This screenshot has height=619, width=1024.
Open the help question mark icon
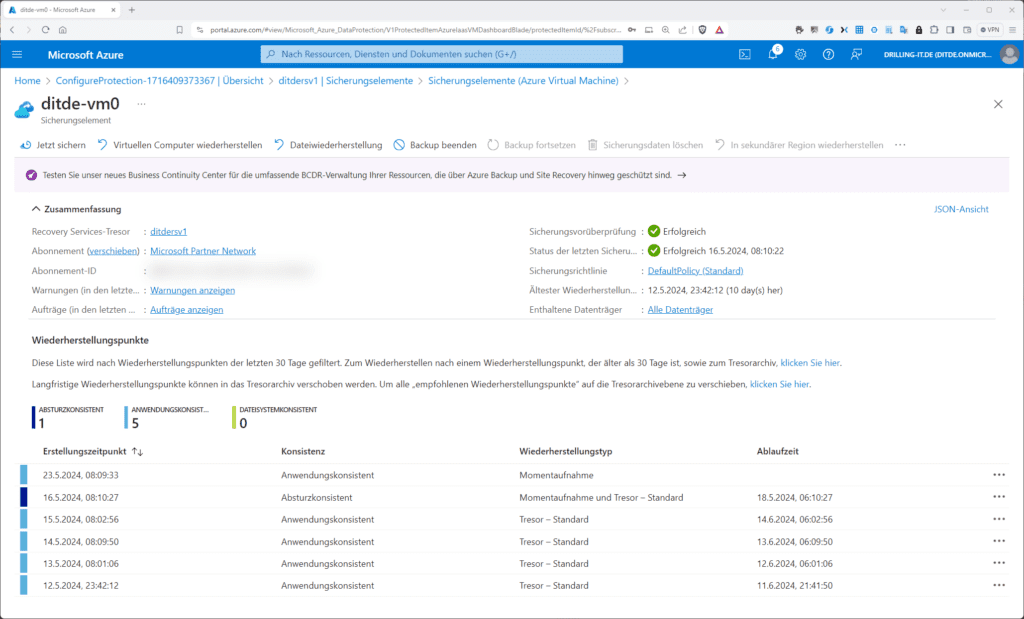pyautogui.click(x=828, y=54)
